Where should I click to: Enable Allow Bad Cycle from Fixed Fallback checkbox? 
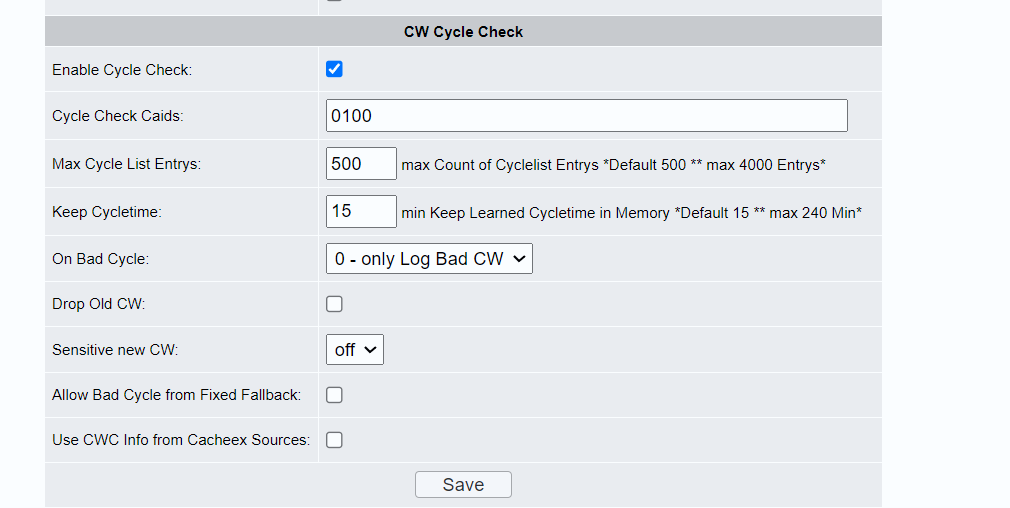click(334, 395)
